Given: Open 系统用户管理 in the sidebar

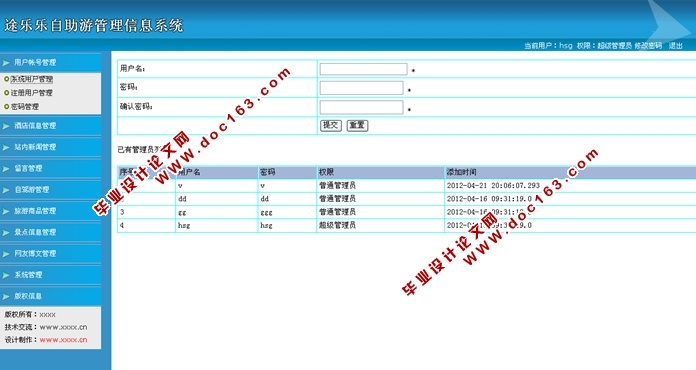Looking at the screenshot, I should [x=32, y=79].
